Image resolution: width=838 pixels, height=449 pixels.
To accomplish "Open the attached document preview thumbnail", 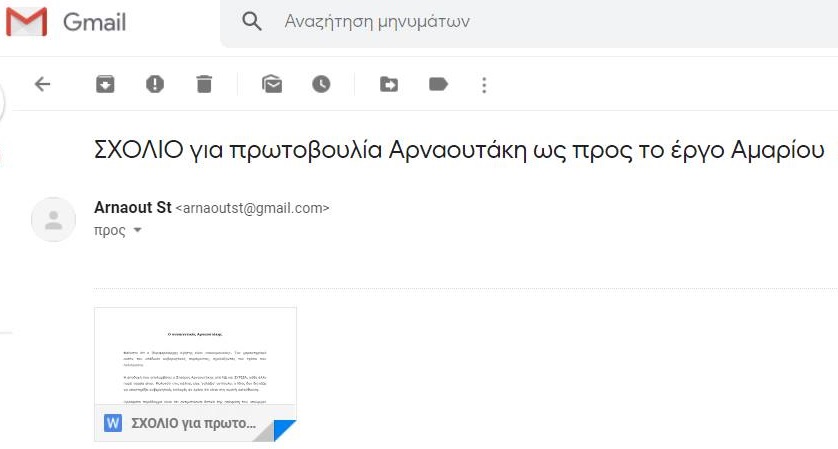I will pos(195,360).
